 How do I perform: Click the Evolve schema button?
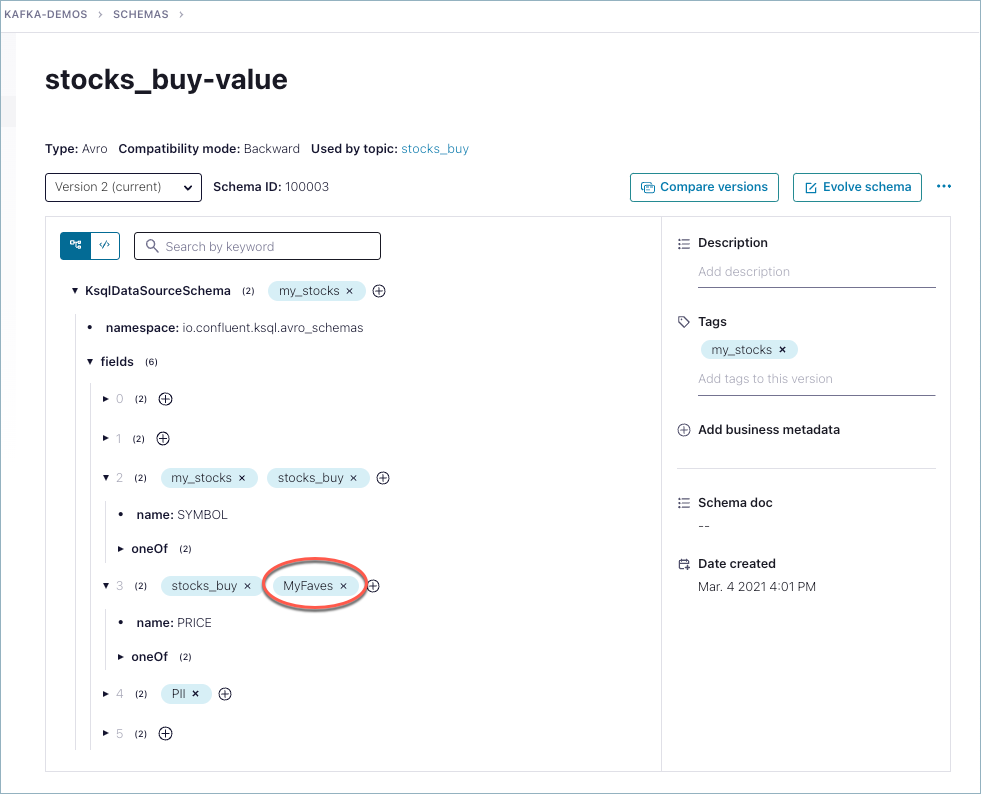point(857,187)
